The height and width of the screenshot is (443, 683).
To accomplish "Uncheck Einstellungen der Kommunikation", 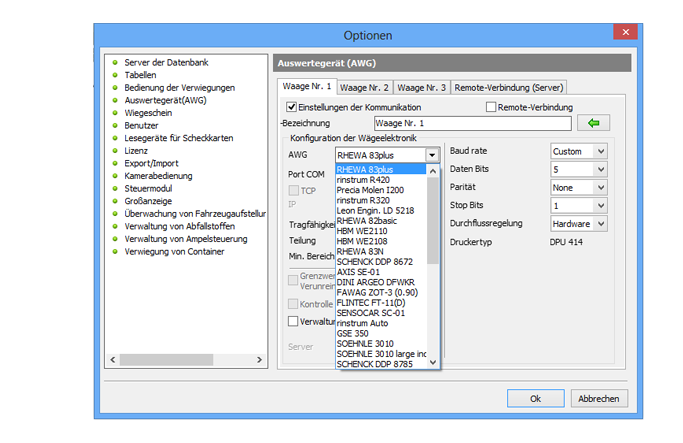I will tap(291, 107).
